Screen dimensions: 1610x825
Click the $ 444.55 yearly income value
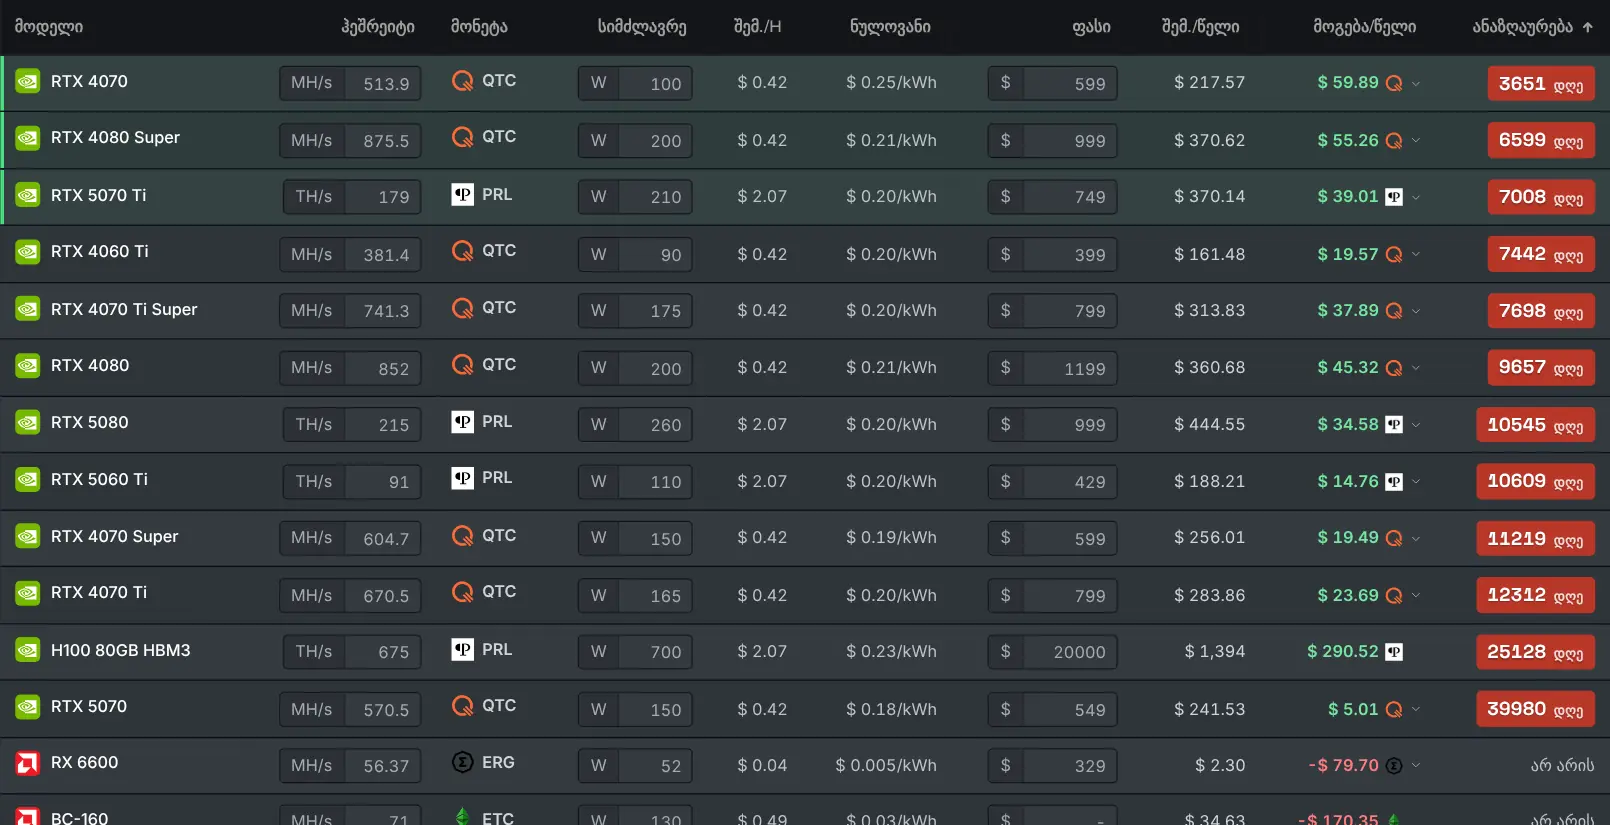click(1210, 425)
